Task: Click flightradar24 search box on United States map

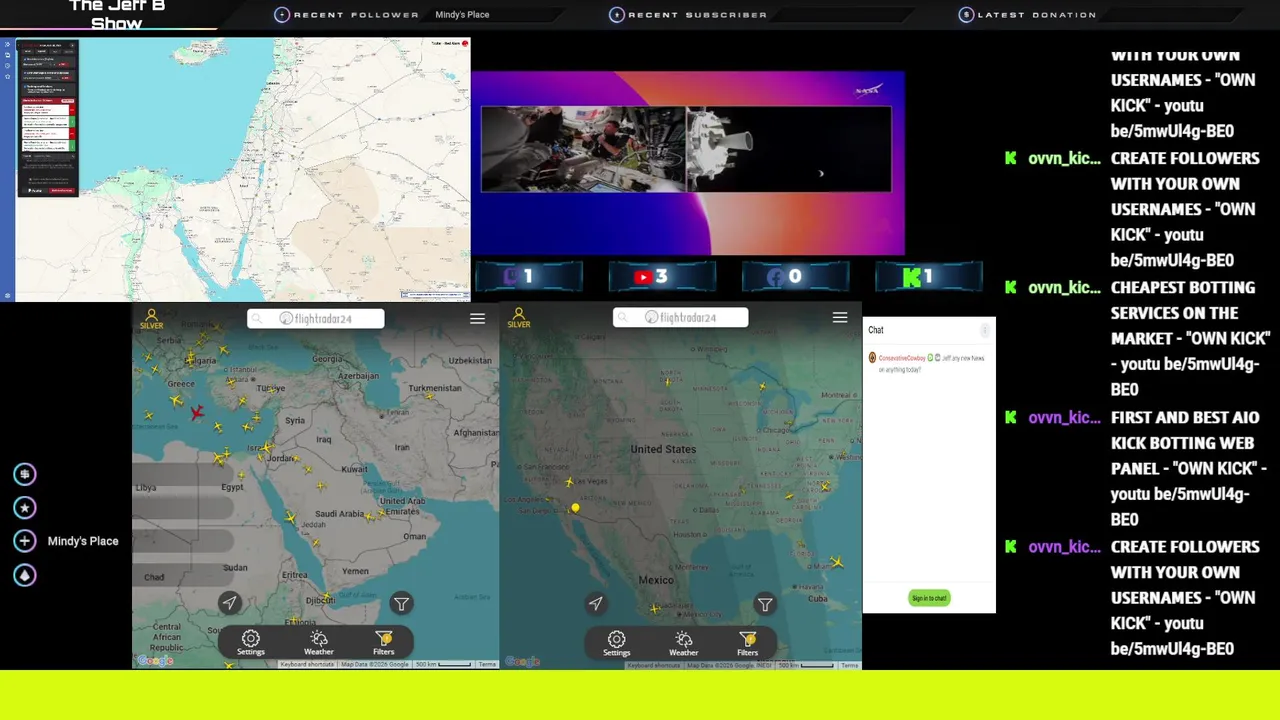Action: click(680, 318)
